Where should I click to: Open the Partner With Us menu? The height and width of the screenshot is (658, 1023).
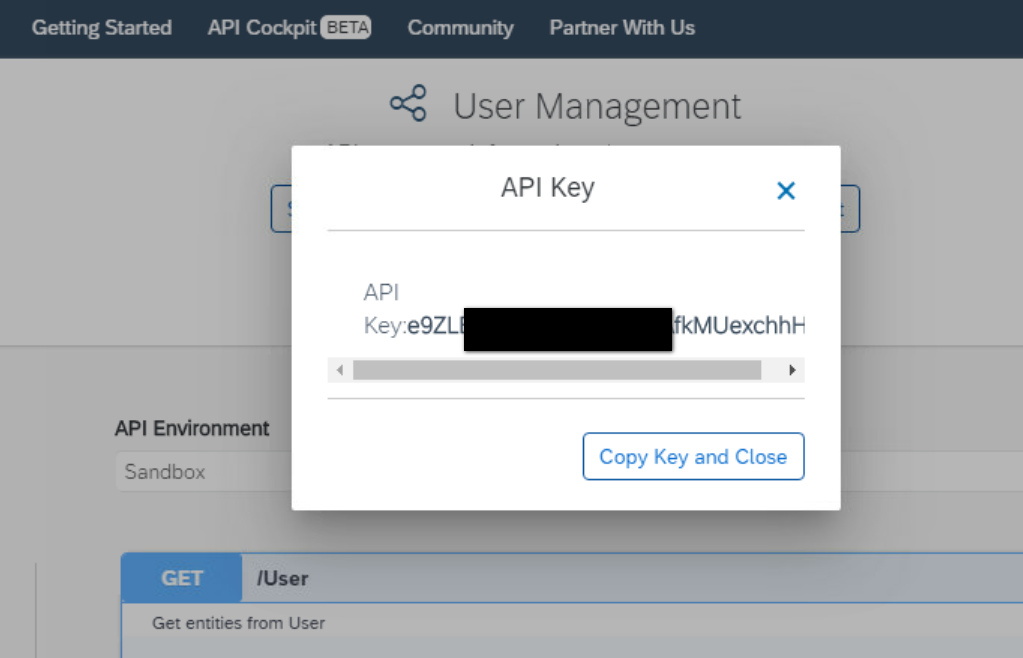(x=621, y=27)
